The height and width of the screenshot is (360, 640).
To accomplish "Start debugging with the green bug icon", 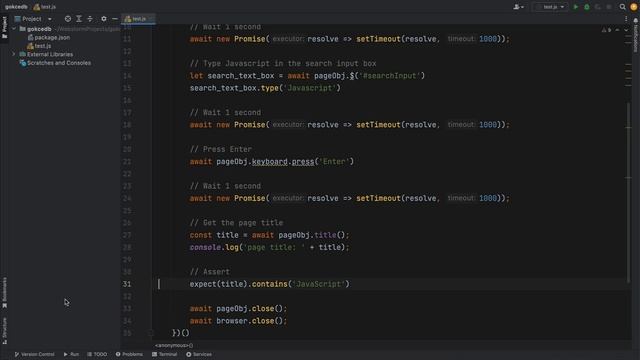I will point(587,7).
